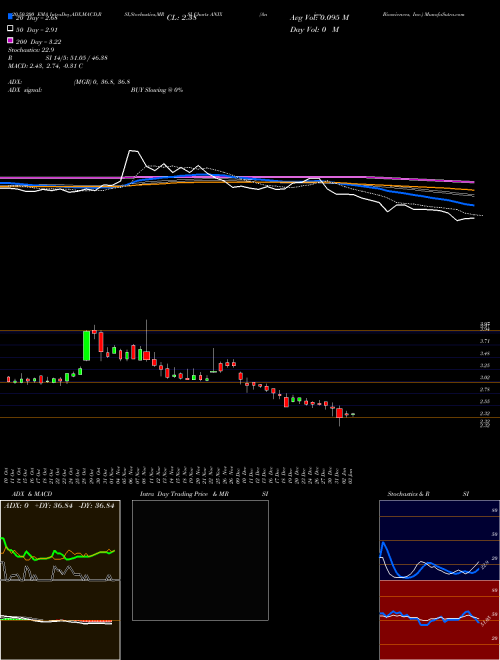
Task: Click the blue 20 Day legend swatch
Action: coord(10,17)
